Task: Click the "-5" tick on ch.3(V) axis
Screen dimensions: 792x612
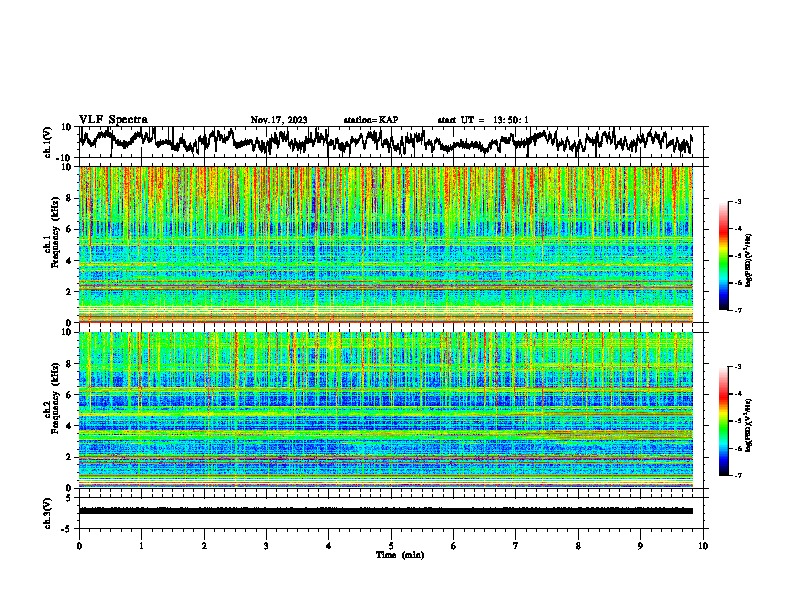Action: 68,529
